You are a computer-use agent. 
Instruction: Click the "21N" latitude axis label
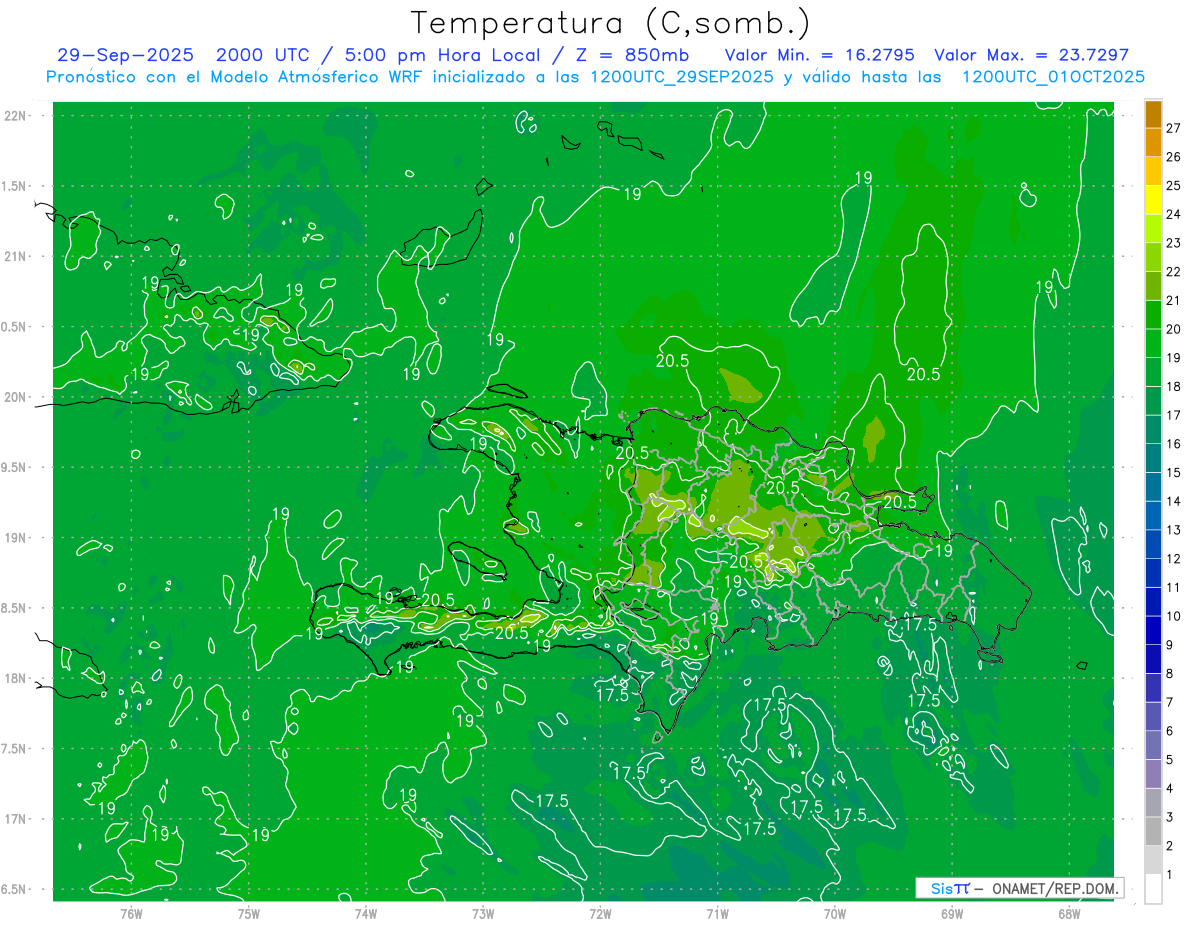coord(17,257)
